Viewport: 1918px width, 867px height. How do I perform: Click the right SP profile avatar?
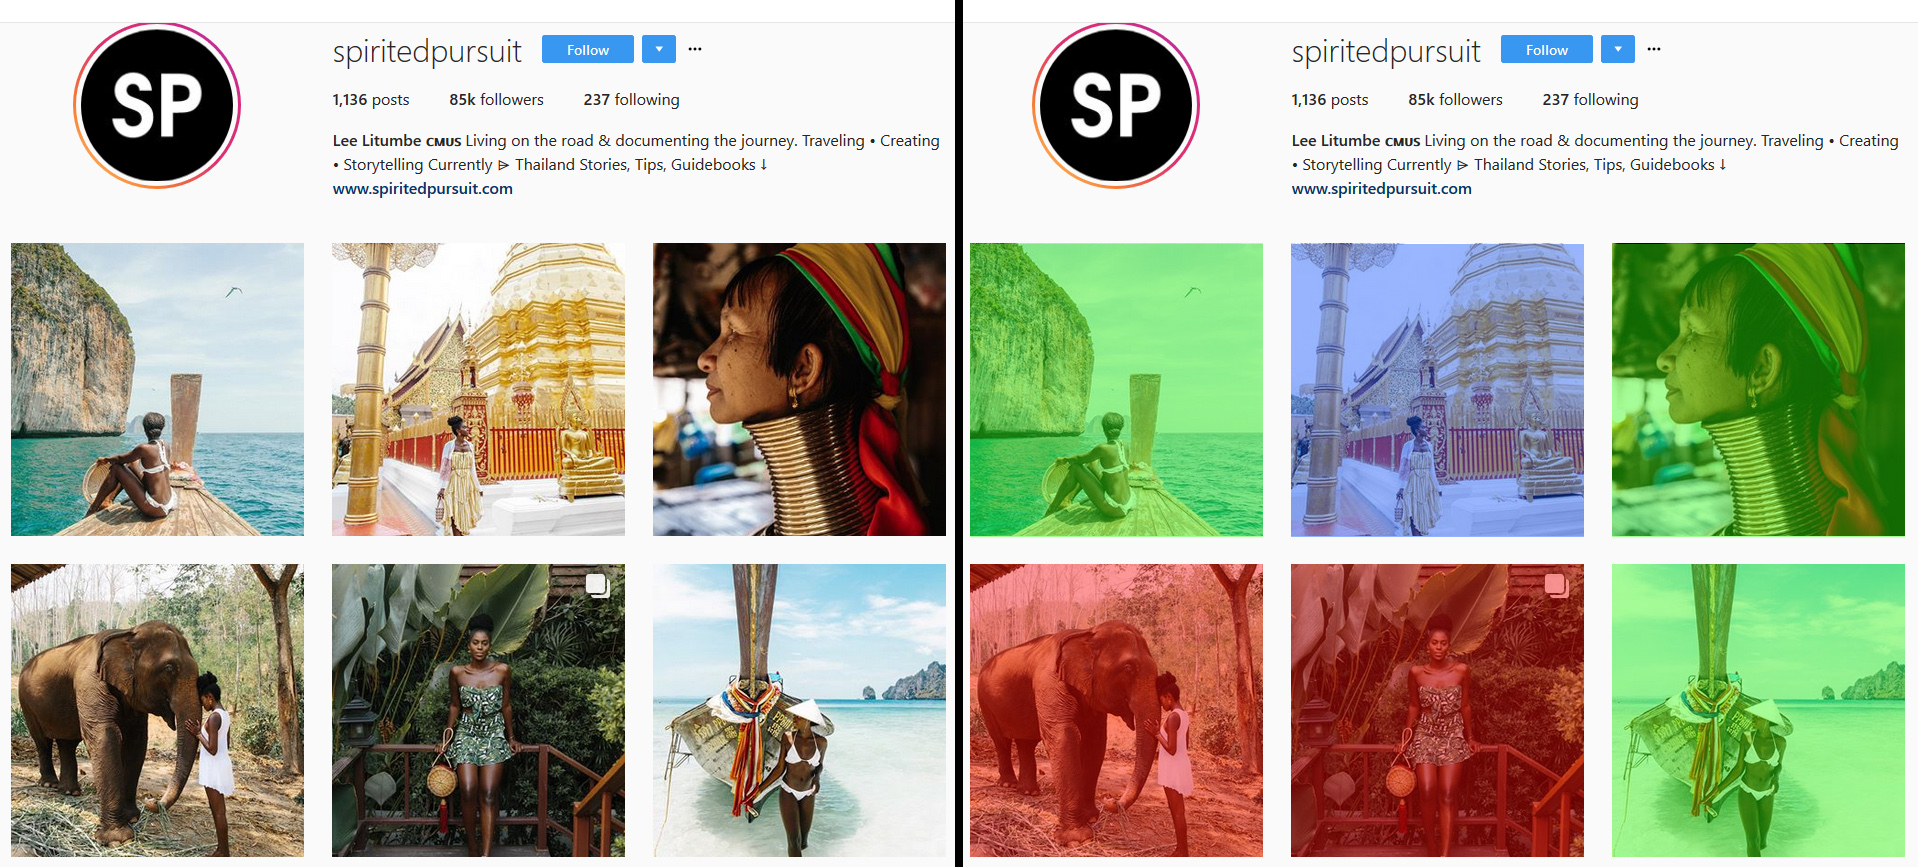[x=1116, y=105]
